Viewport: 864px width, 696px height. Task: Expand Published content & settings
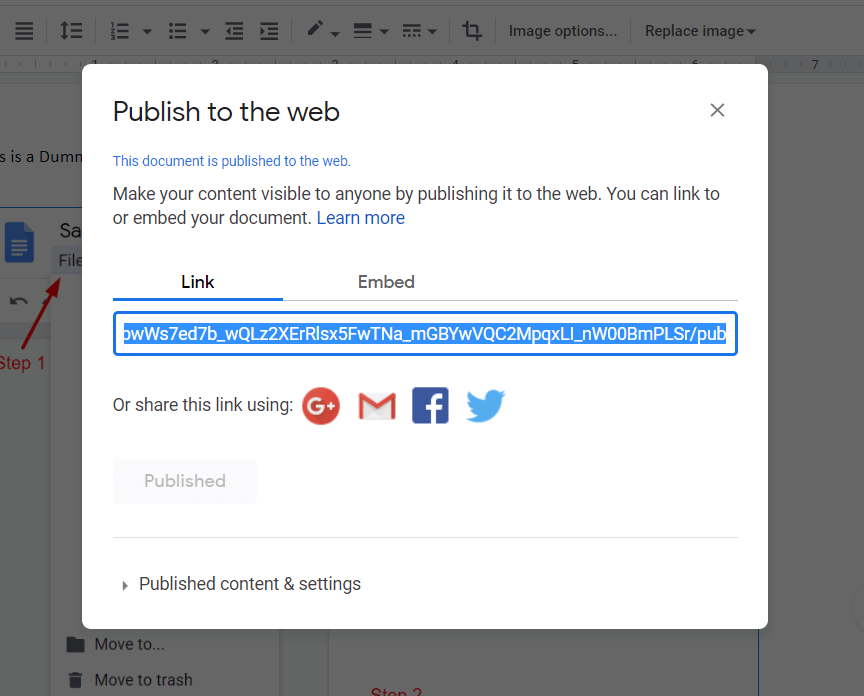click(250, 583)
